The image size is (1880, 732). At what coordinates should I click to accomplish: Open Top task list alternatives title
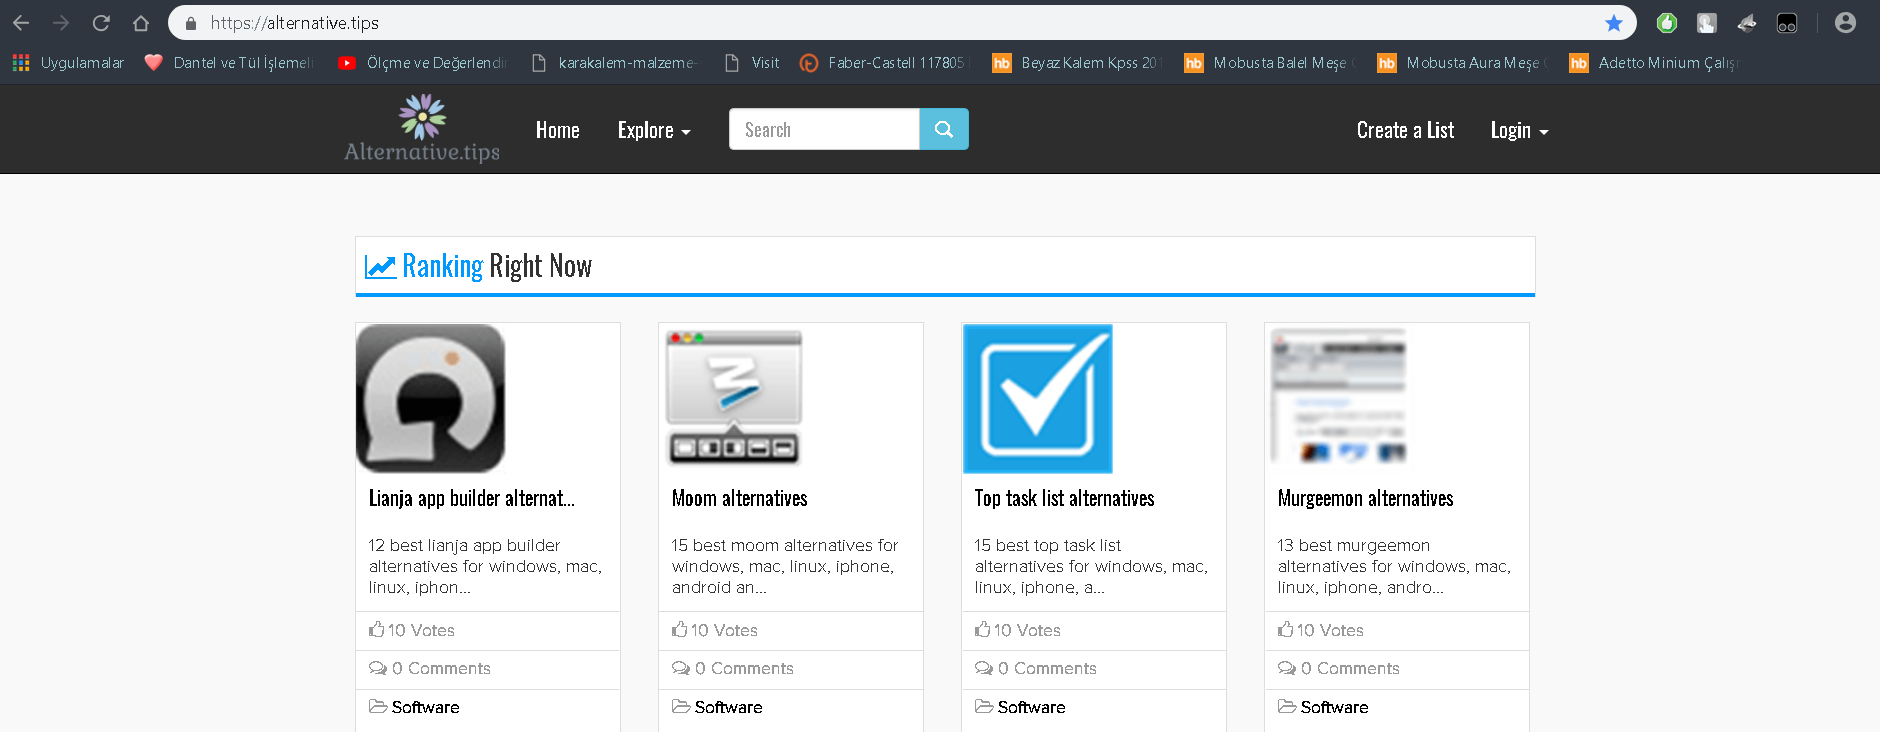pyautogui.click(x=1065, y=498)
